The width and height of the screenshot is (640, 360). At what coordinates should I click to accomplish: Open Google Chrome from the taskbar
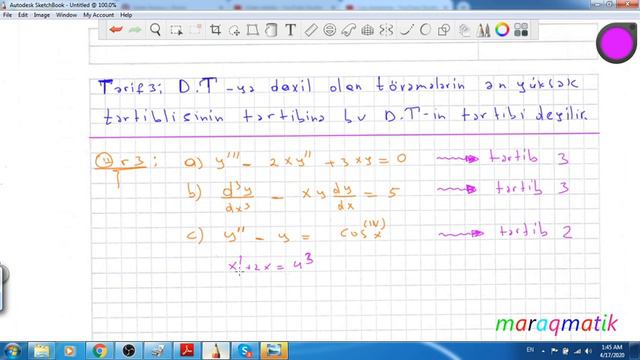click(x=99, y=351)
